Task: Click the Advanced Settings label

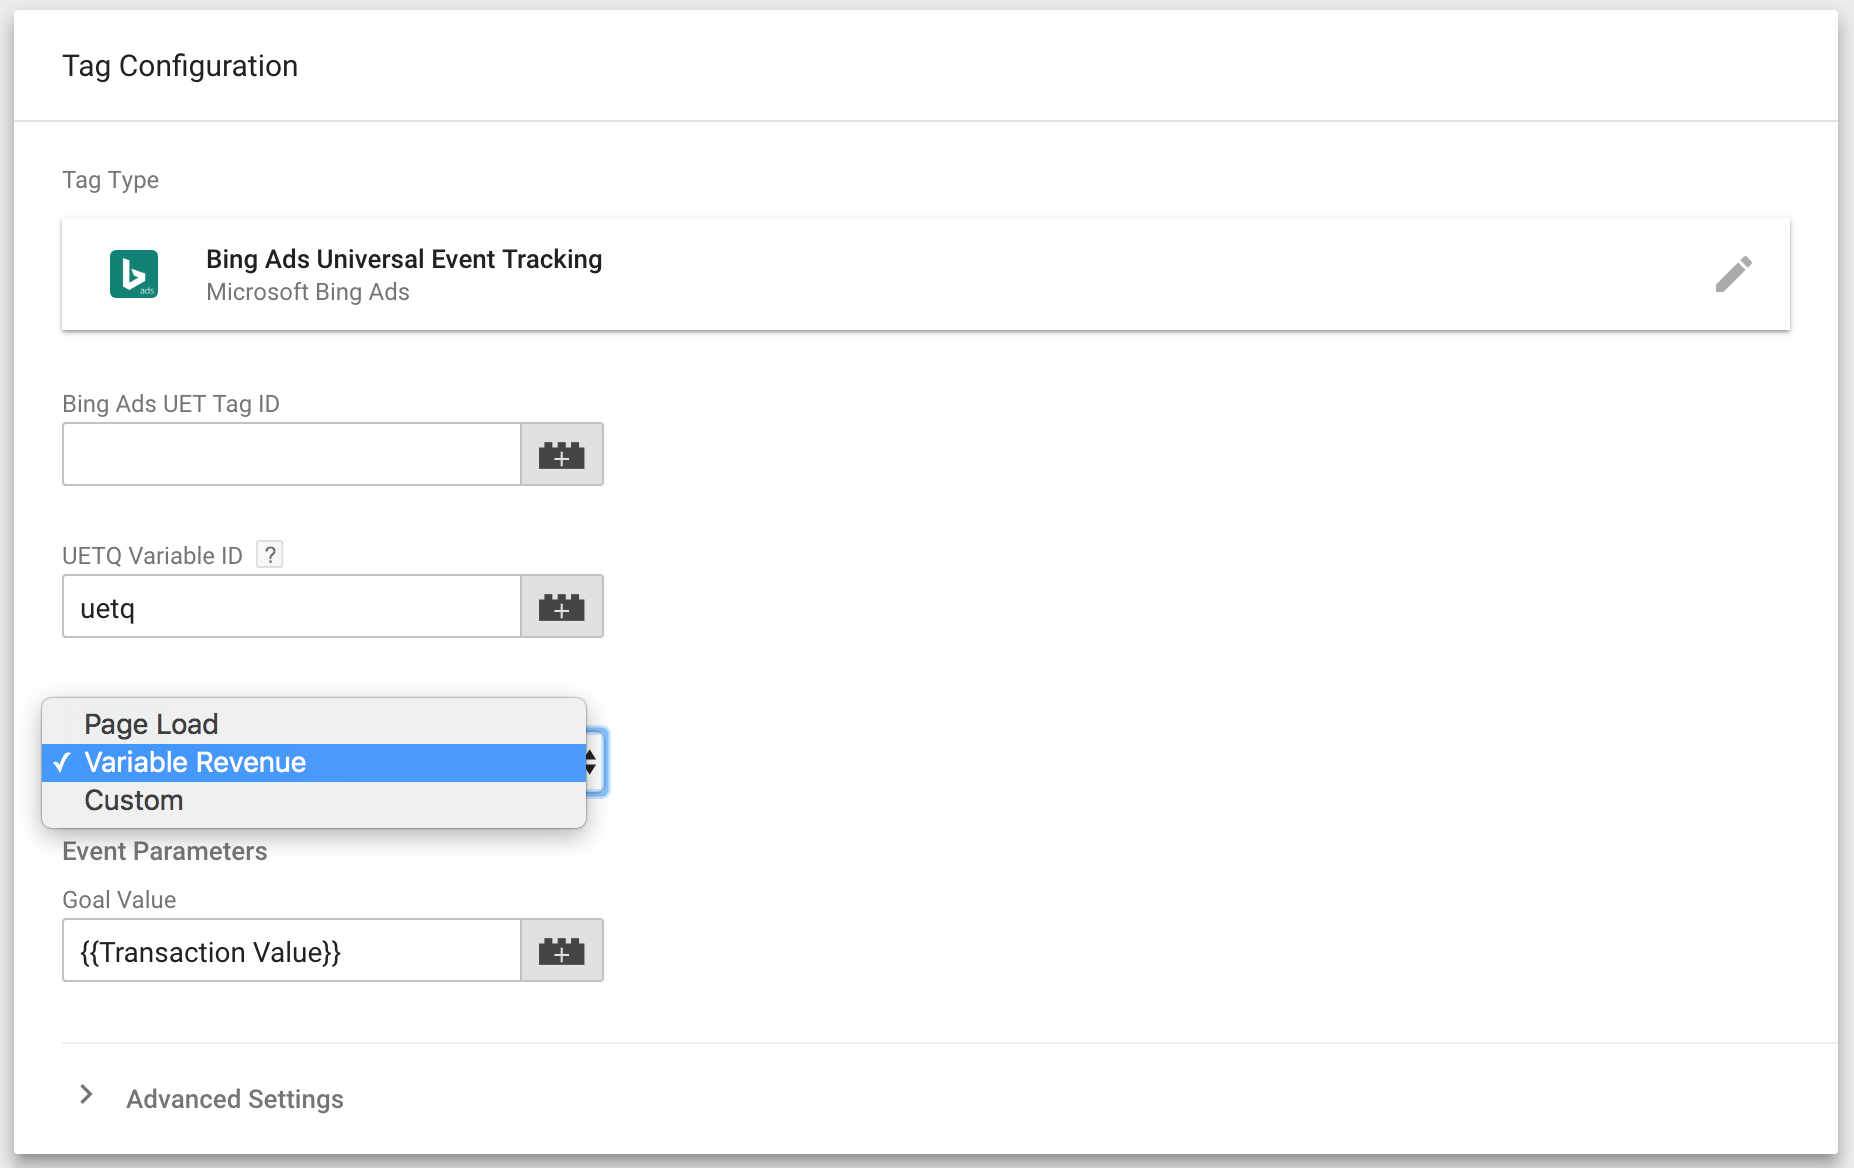Action: pos(235,1099)
